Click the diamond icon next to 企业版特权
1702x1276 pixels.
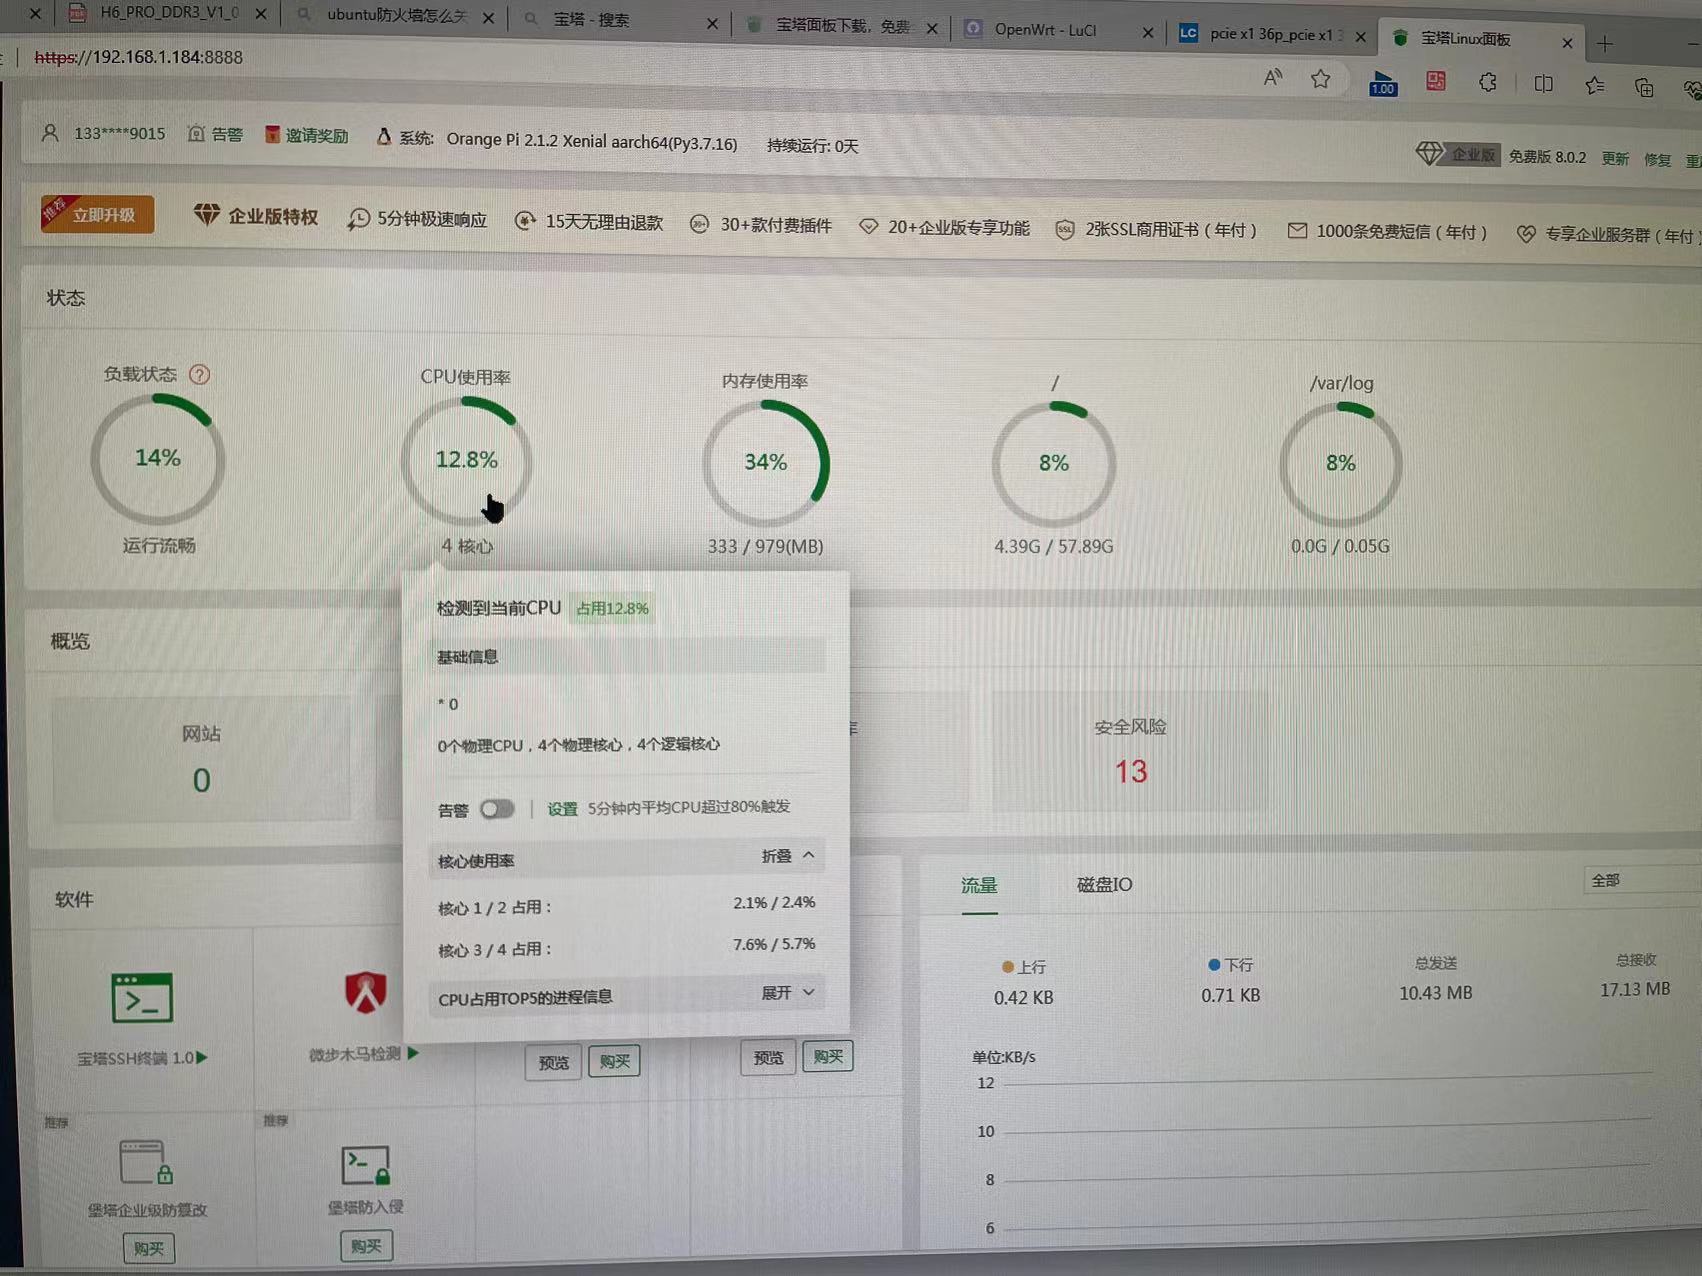pos(207,215)
